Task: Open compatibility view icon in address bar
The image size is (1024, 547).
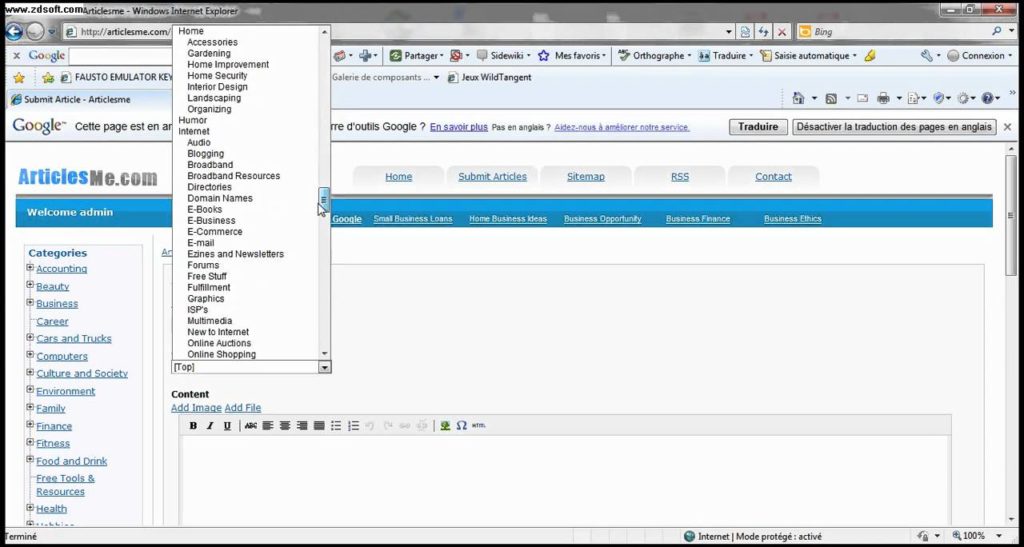Action: click(x=745, y=31)
